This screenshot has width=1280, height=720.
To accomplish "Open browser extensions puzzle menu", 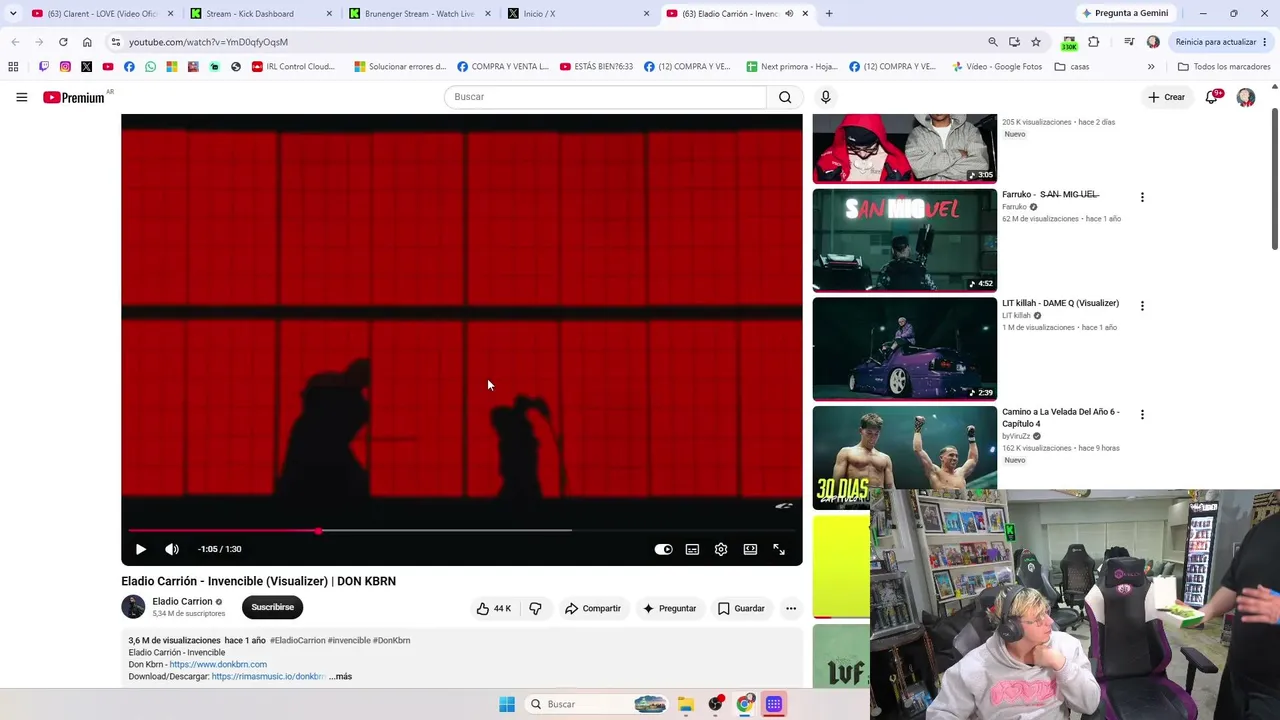I will pos(1094,42).
